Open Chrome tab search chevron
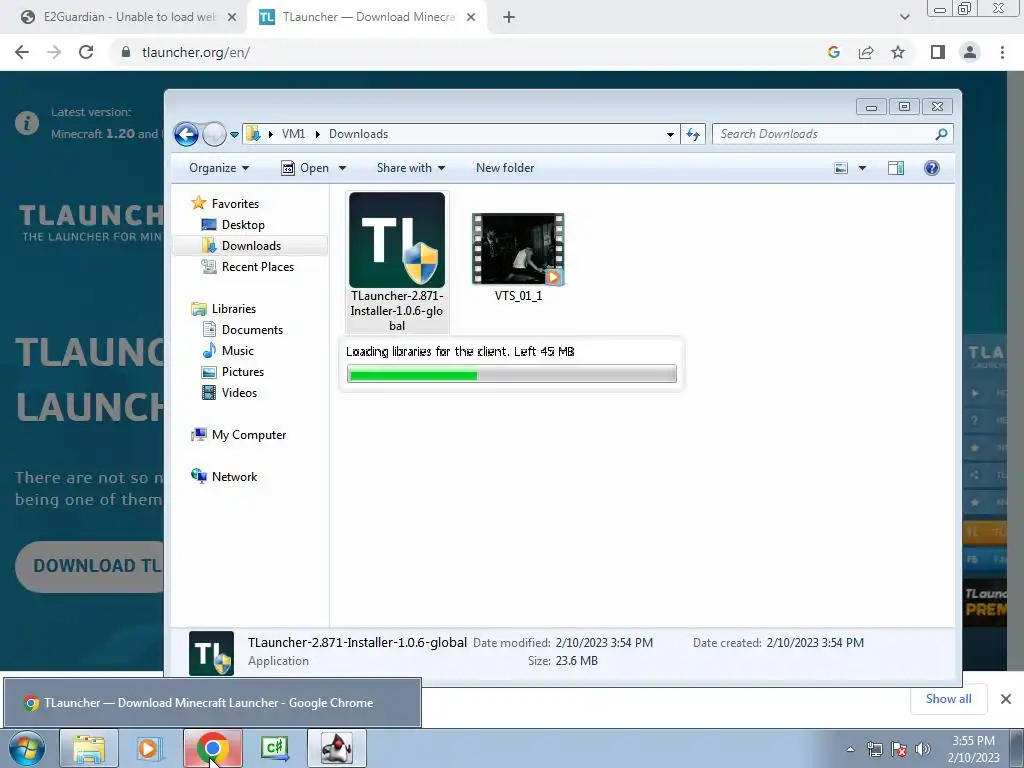1024x768 pixels. click(904, 18)
